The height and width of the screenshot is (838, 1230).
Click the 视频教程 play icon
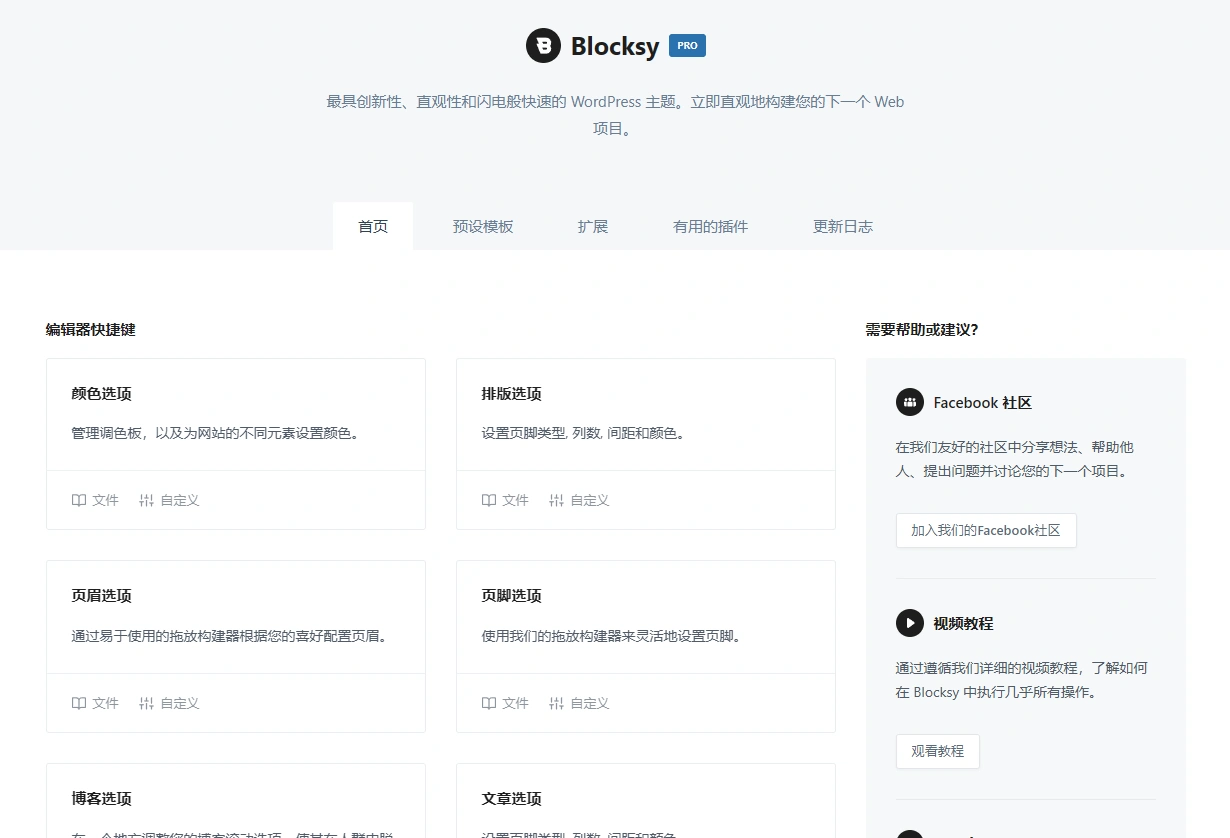pyautogui.click(x=910, y=623)
